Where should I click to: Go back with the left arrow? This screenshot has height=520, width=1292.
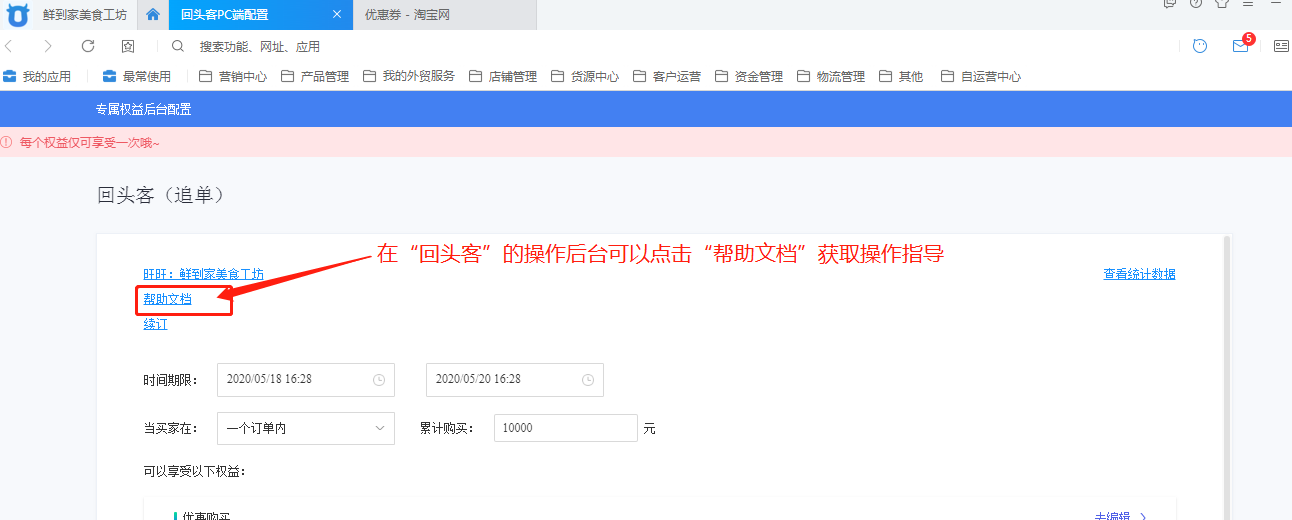pyautogui.click(x=9, y=46)
